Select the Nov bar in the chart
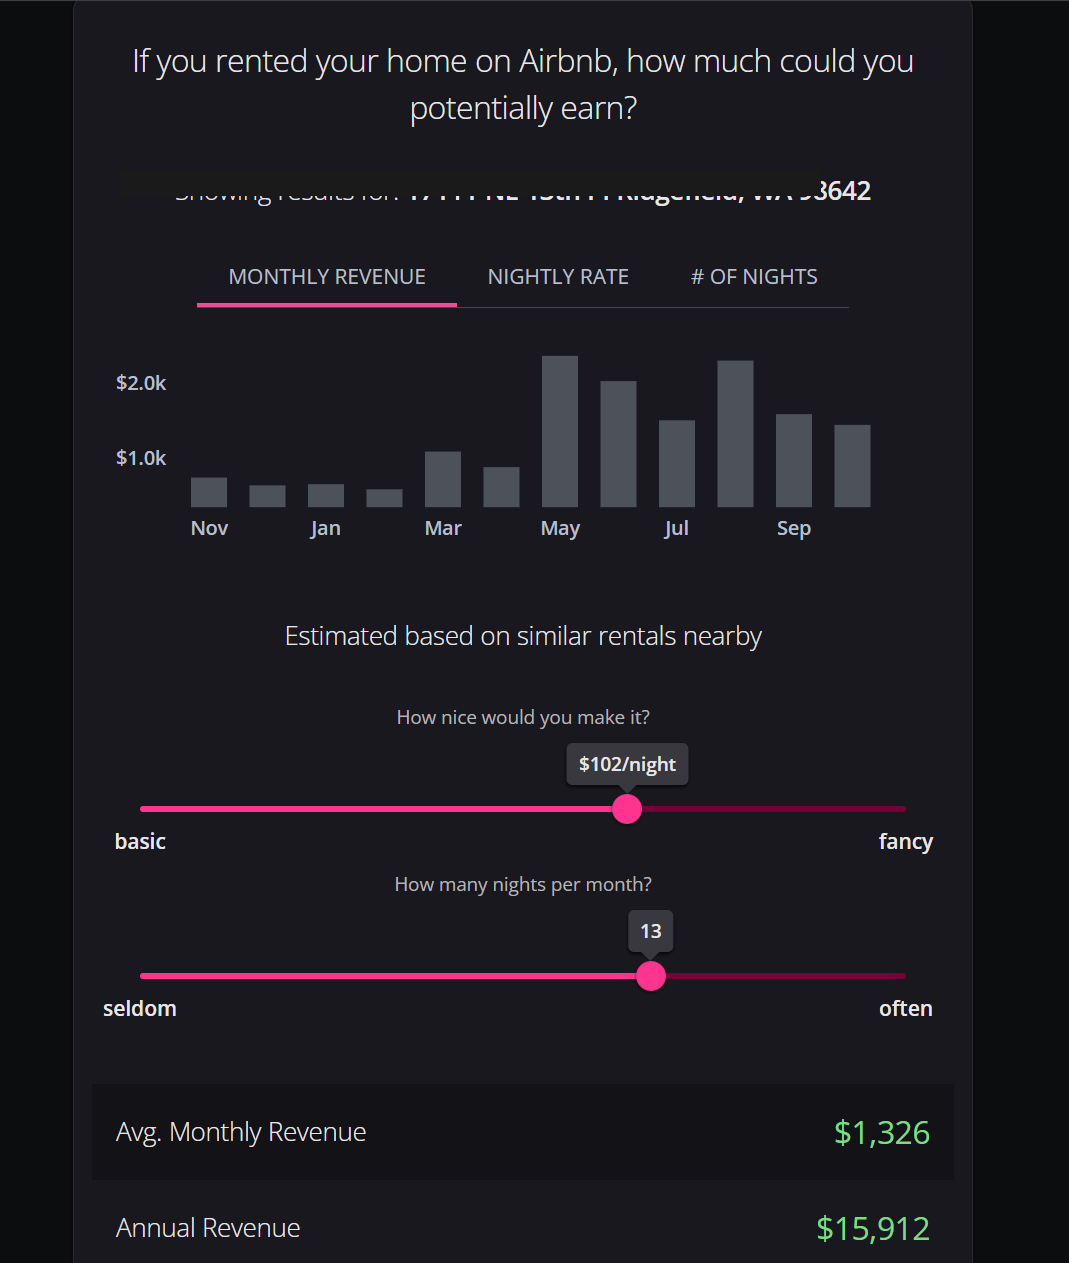 208,492
